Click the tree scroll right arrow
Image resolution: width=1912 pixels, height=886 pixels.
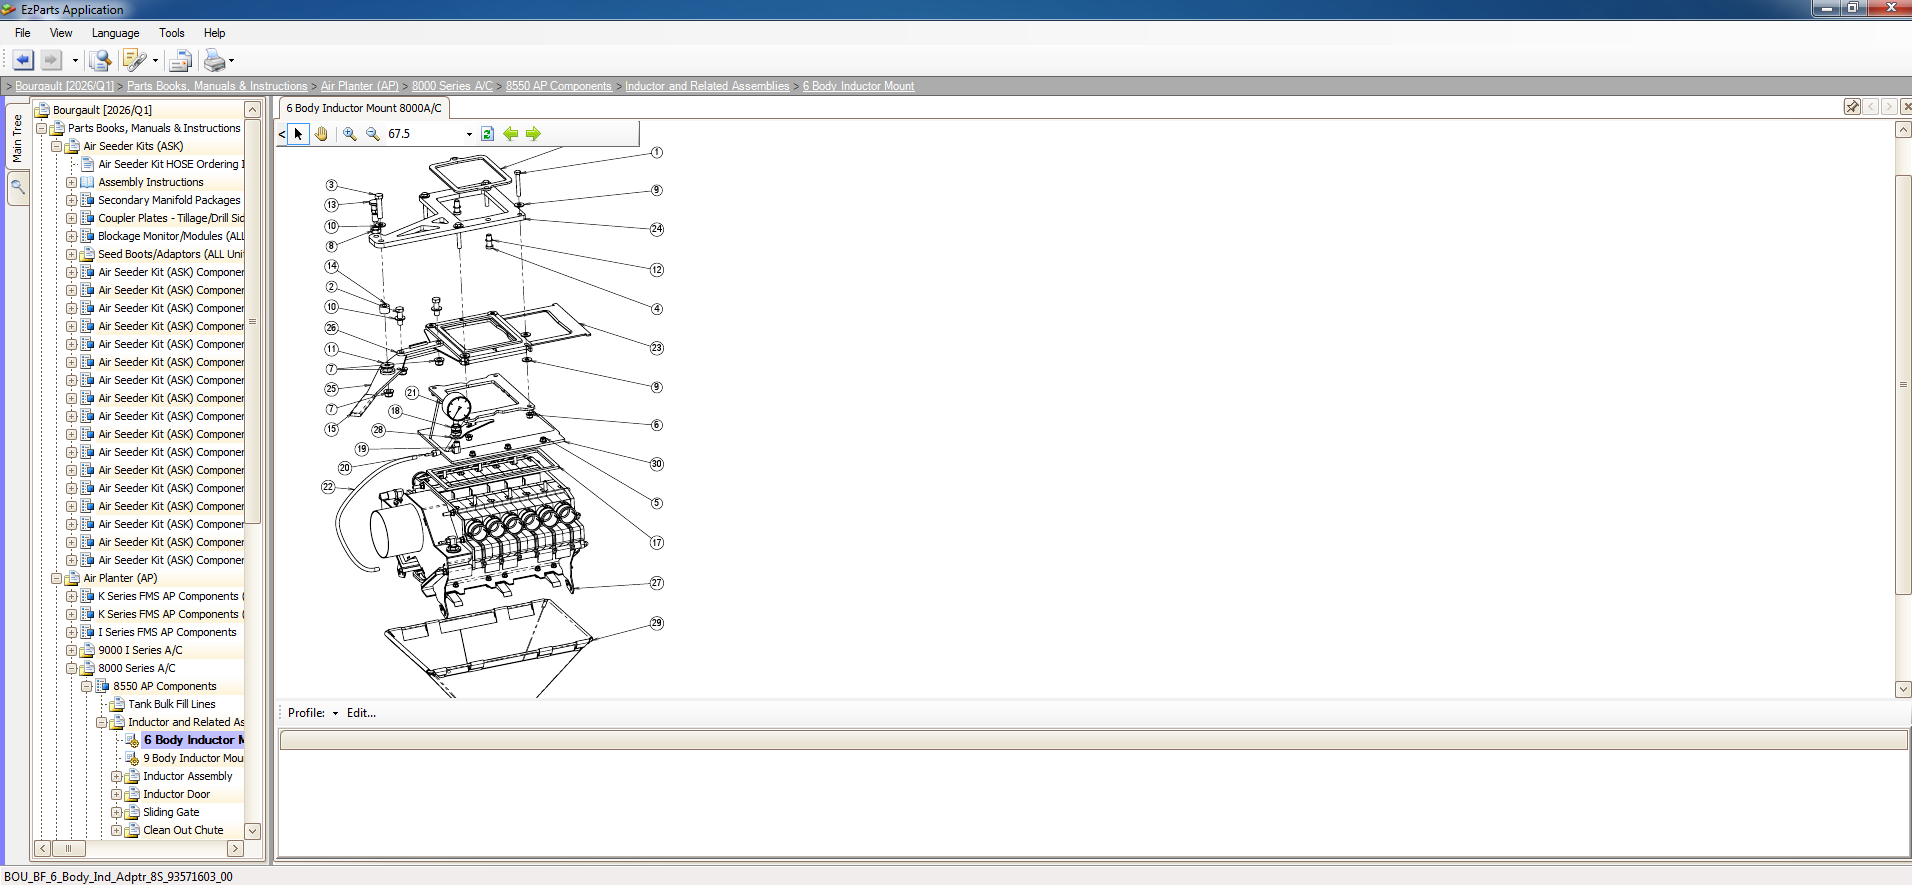[235, 848]
